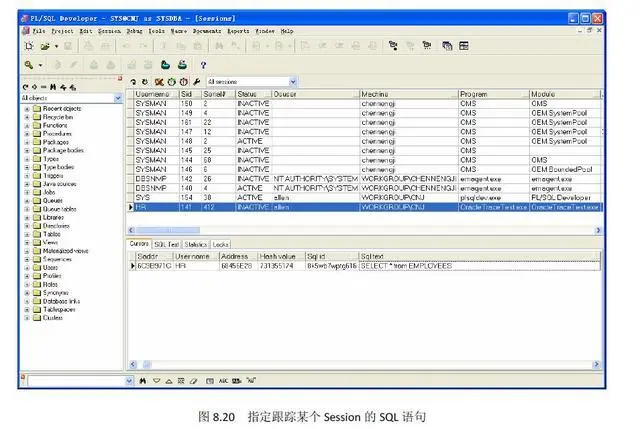This screenshot has height=429, width=640.
Task: Open the Help menu
Action: pos(287,31)
